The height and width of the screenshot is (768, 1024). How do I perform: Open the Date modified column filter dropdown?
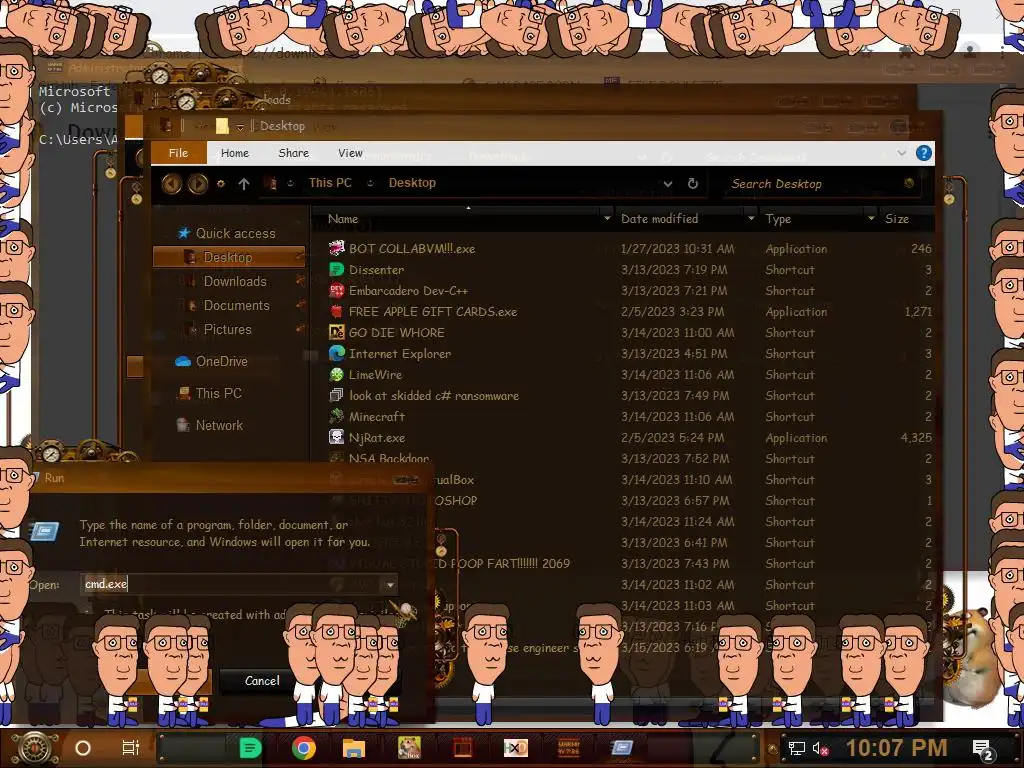point(750,218)
